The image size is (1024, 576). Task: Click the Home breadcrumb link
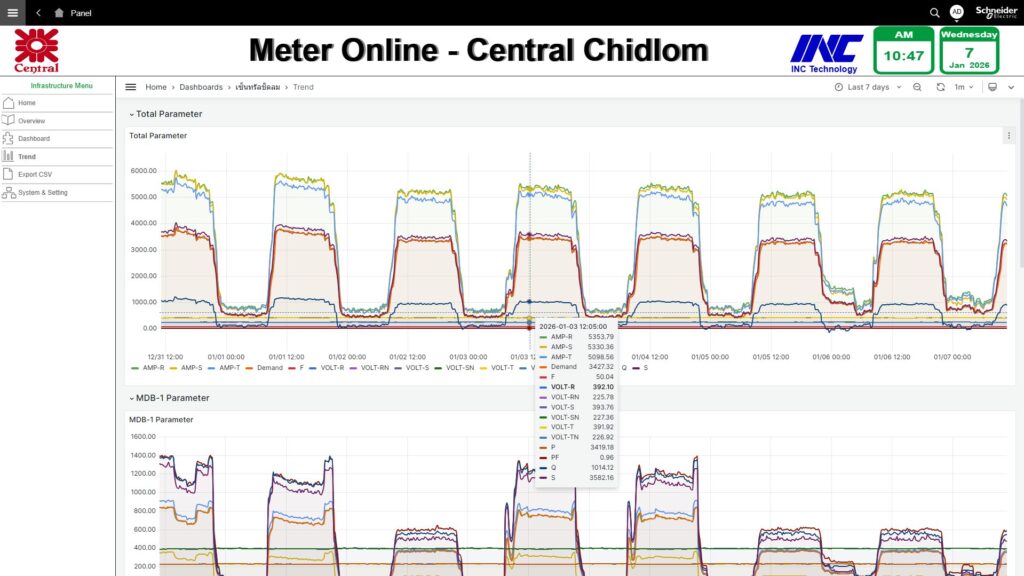coord(155,87)
